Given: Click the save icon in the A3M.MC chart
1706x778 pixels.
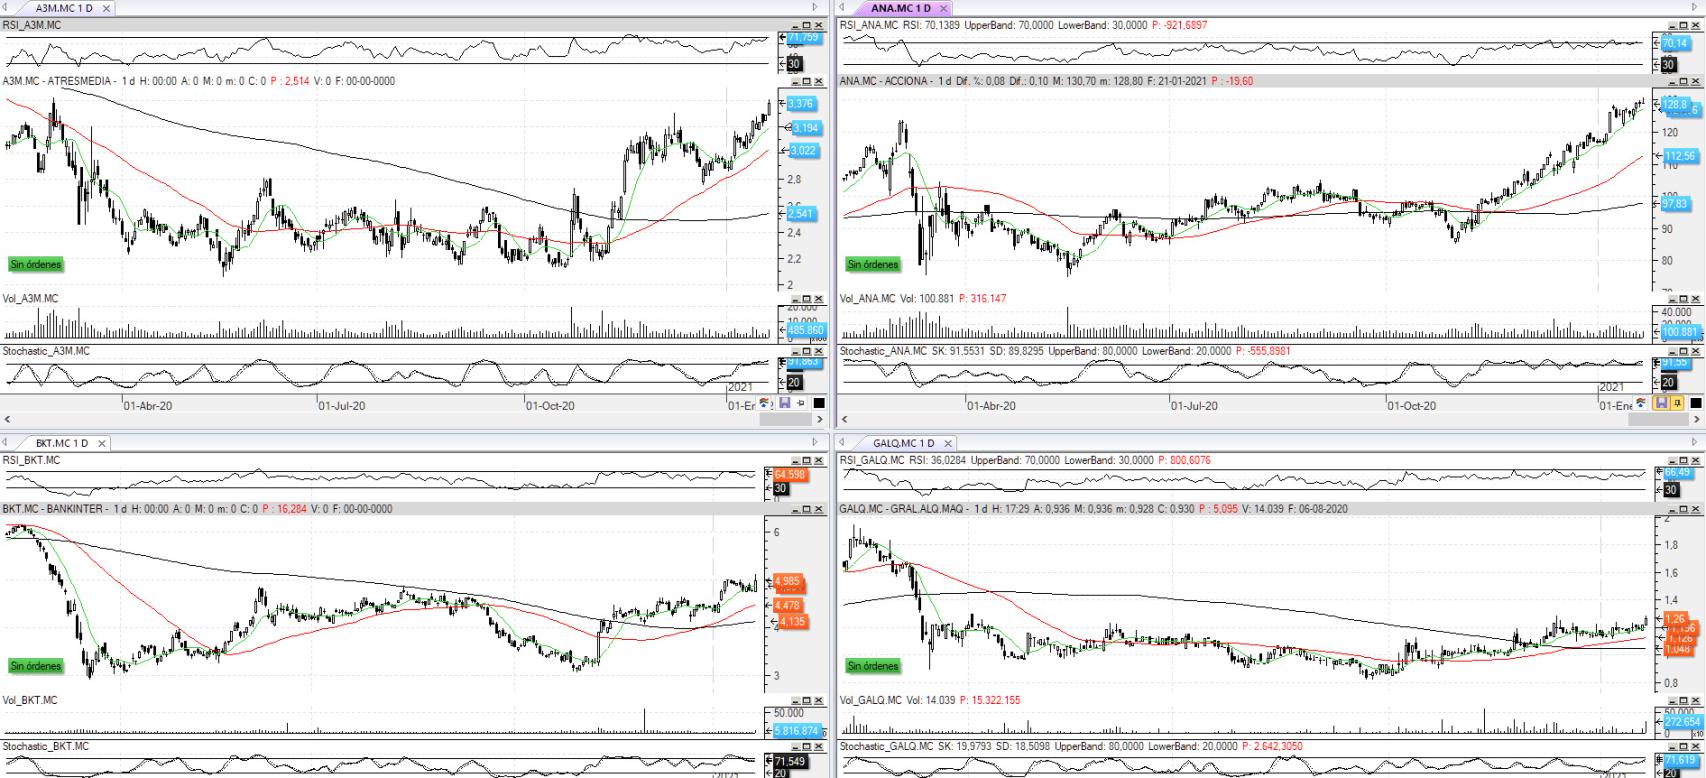Looking at the screenshot, I should [x=784, y=403].
